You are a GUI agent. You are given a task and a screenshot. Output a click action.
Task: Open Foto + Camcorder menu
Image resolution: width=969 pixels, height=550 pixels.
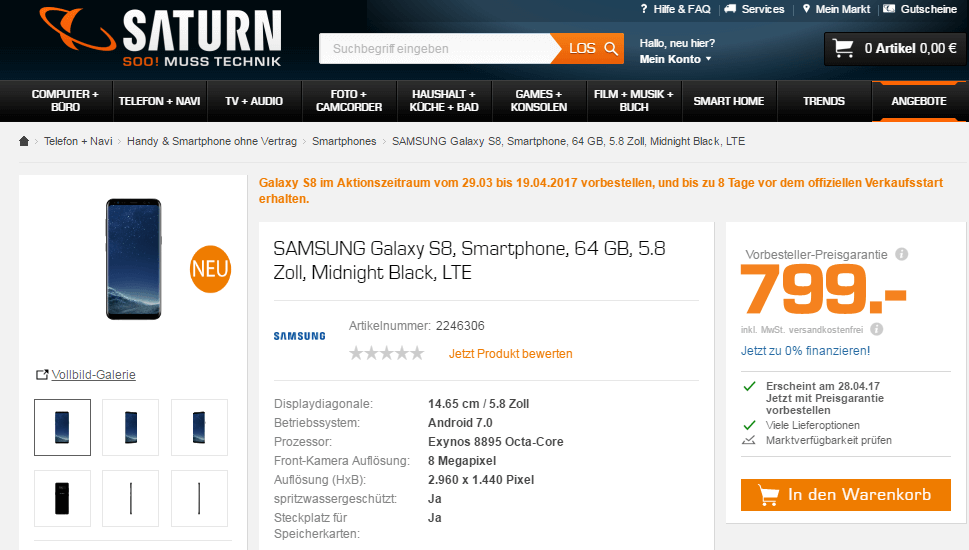click(349, 101)
